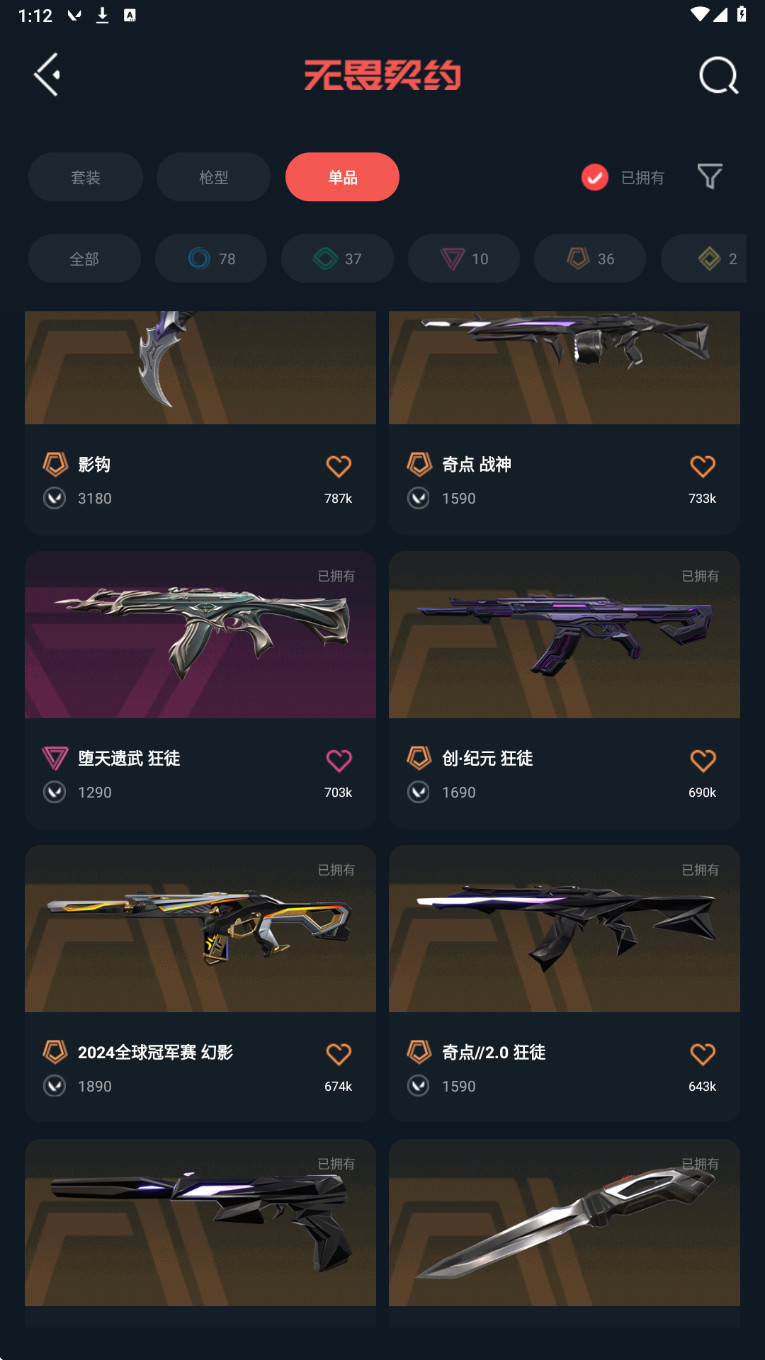765x1360 pixels.
Task: Open the 2024全球冠军赛 幻影 skin title
Action: pos(155,1052)
